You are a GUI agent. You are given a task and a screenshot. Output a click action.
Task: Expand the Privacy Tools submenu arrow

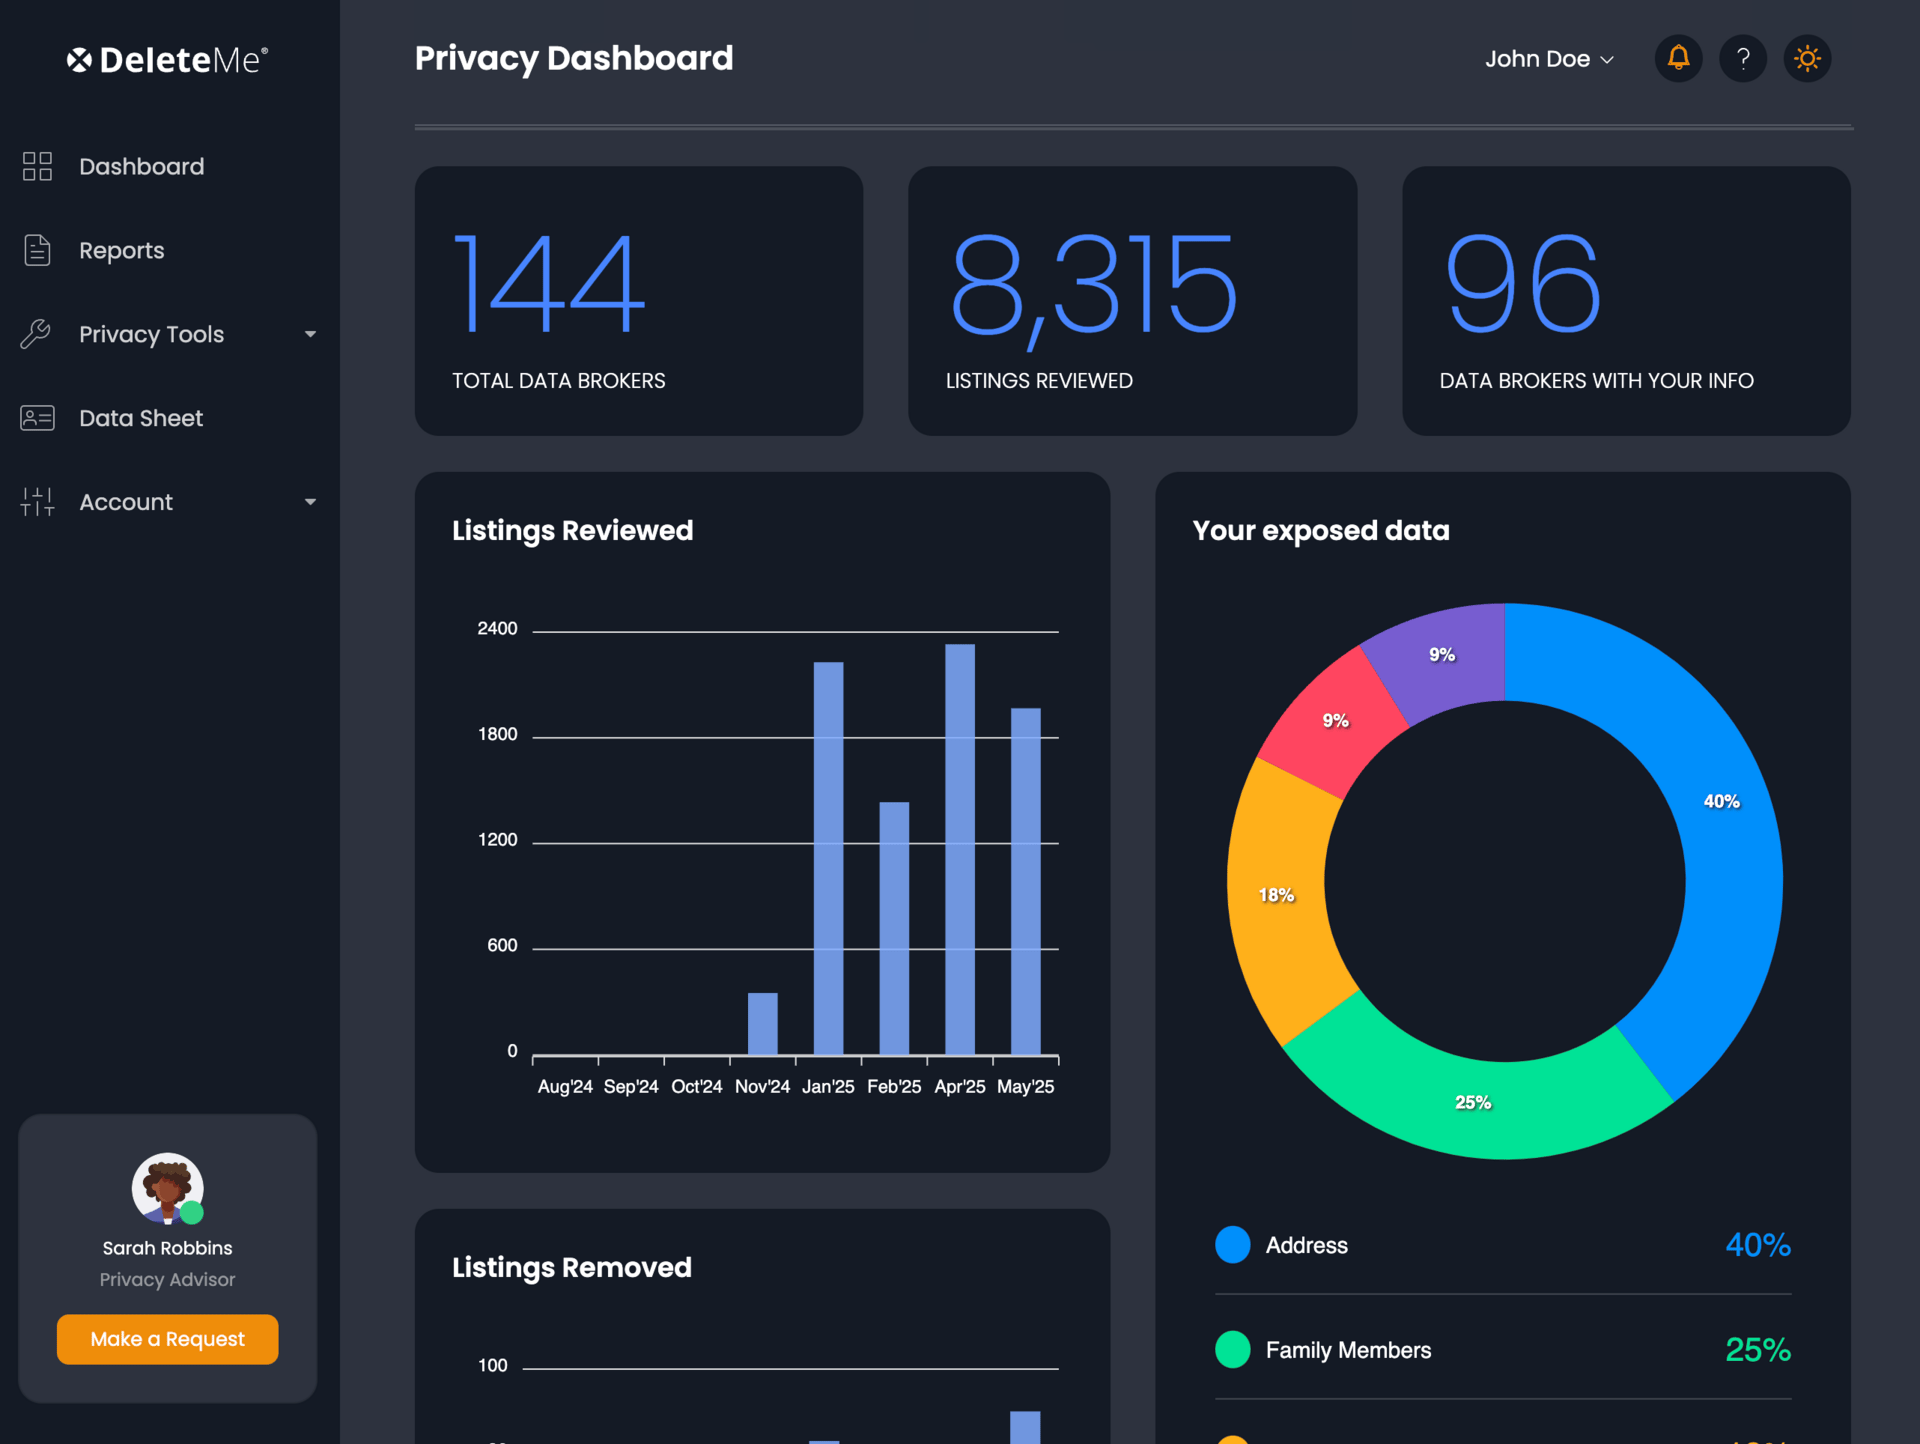click(310, 334)
